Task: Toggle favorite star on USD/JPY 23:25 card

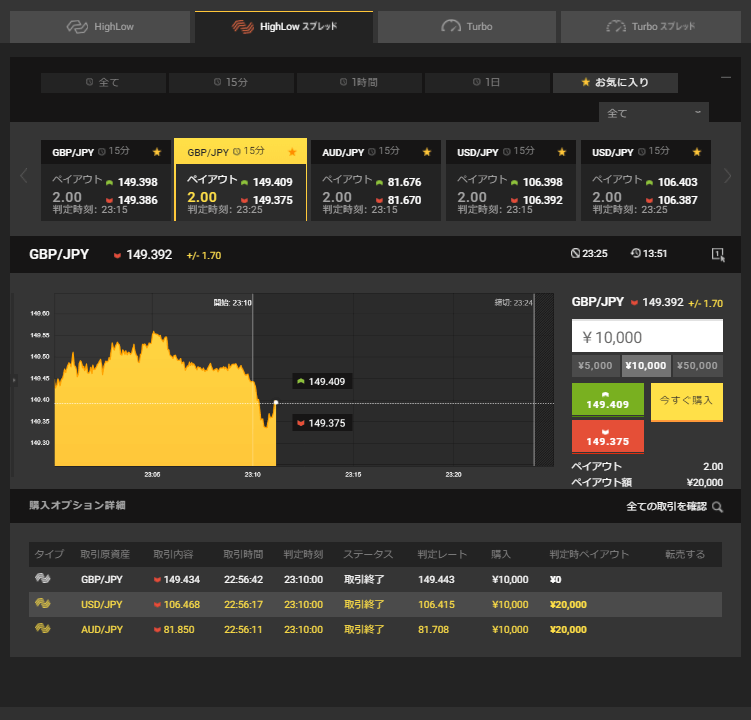Action: coord(697,152)
